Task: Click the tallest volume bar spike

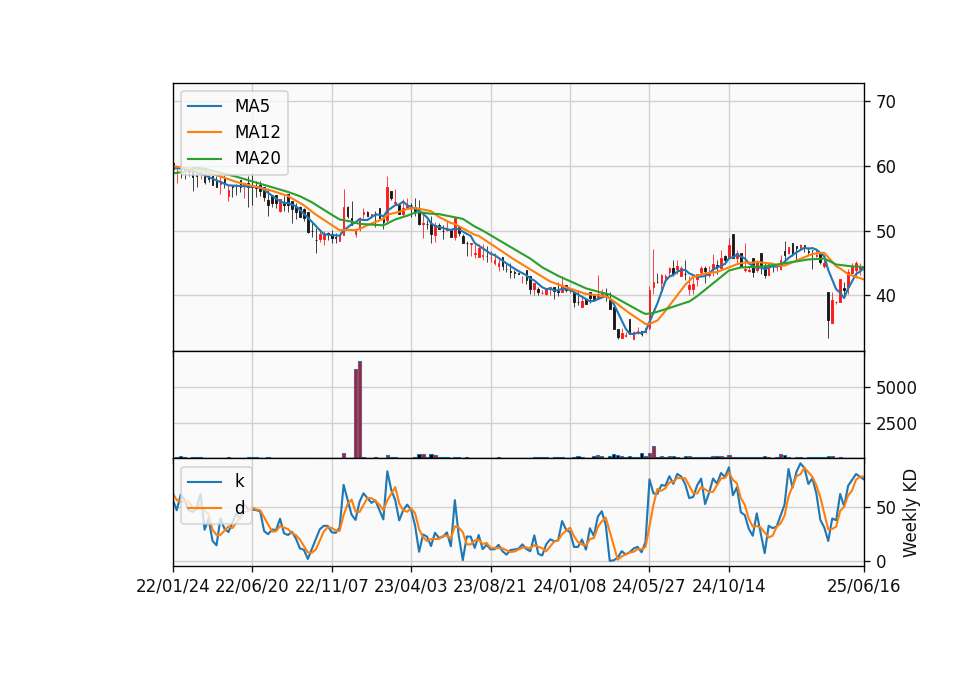Action: pyautogui.click(x=360, y=410)
